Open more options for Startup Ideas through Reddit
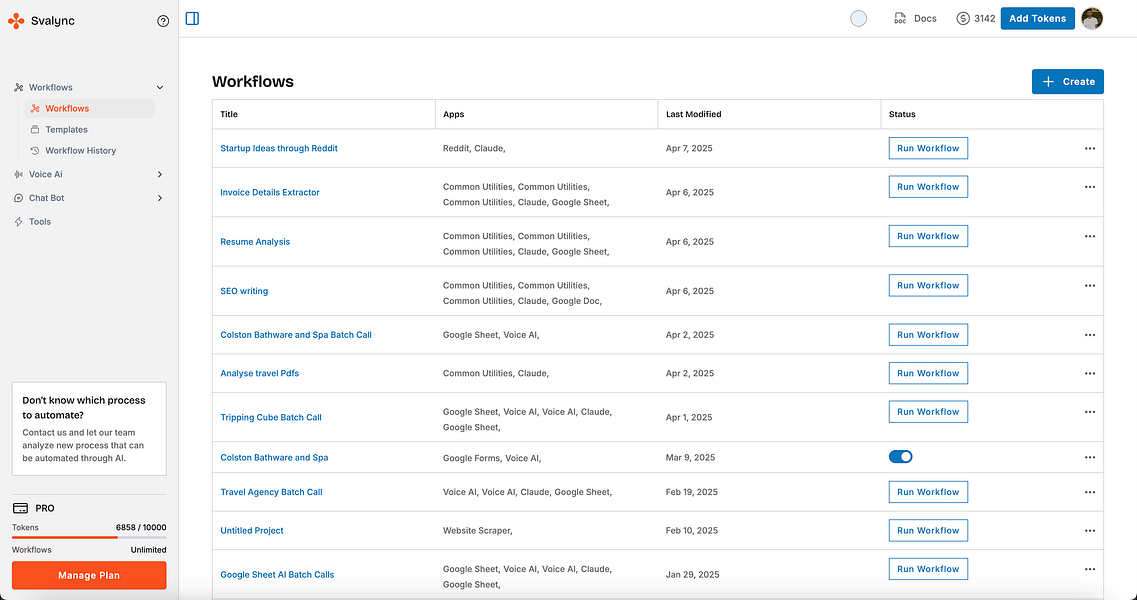 click(1089, 148)
